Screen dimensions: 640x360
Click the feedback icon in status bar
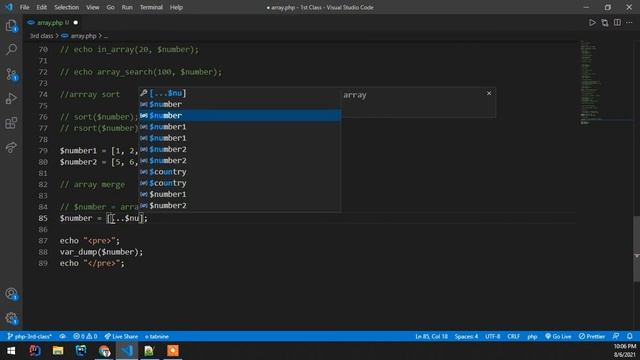[616, 336]
